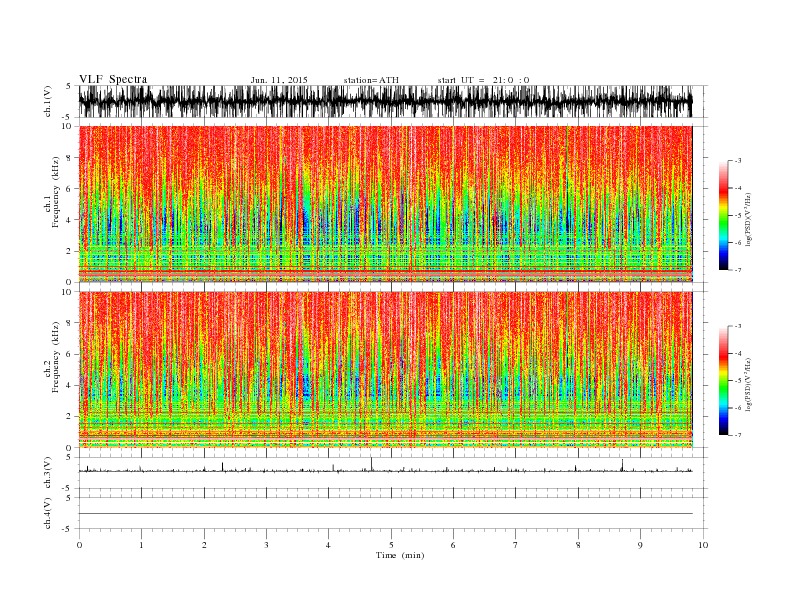Screen dimensions: 792x612
Task: Click the "station=ATH" header label
Action: coord(371,80)
